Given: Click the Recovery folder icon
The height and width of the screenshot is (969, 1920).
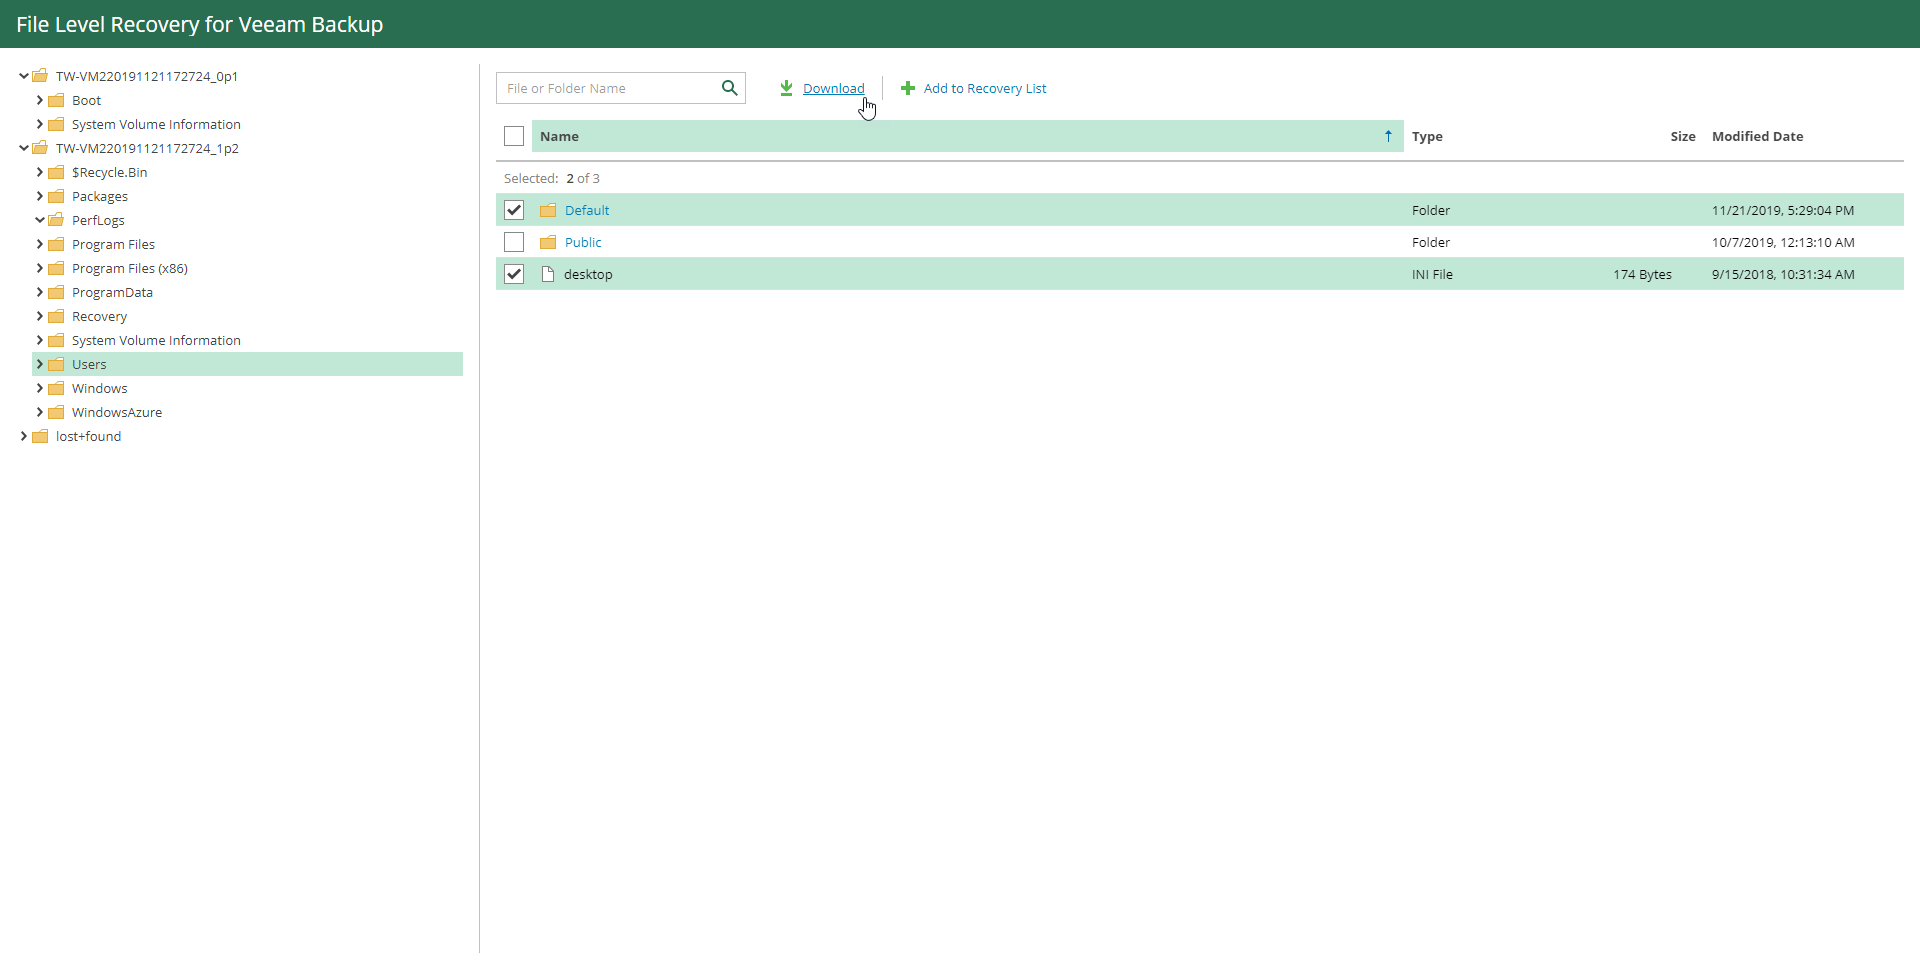Looking at the screenshot, I should (x=56, y=316).
